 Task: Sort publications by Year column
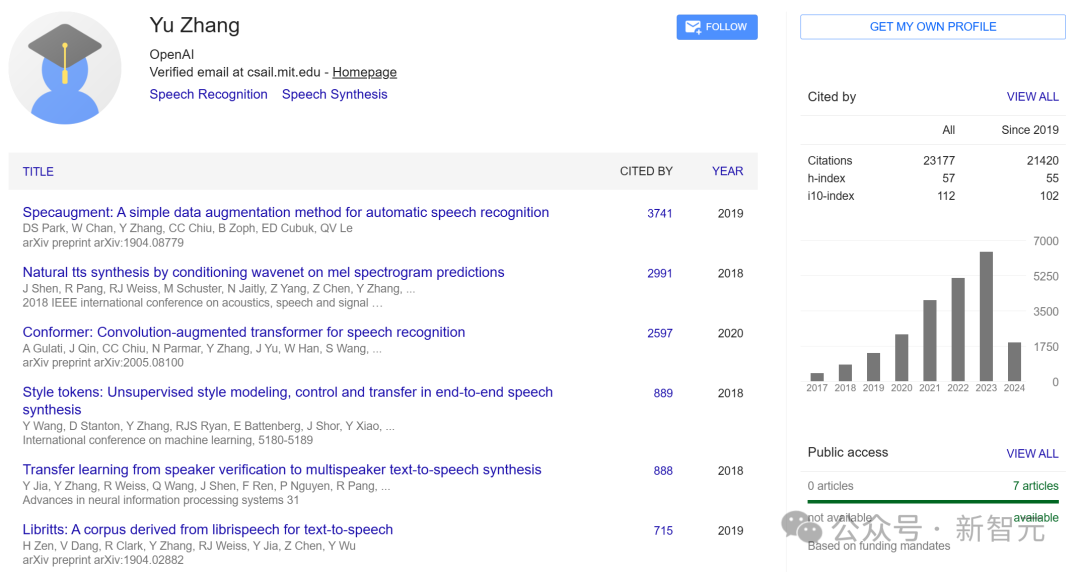click(727, 171)
